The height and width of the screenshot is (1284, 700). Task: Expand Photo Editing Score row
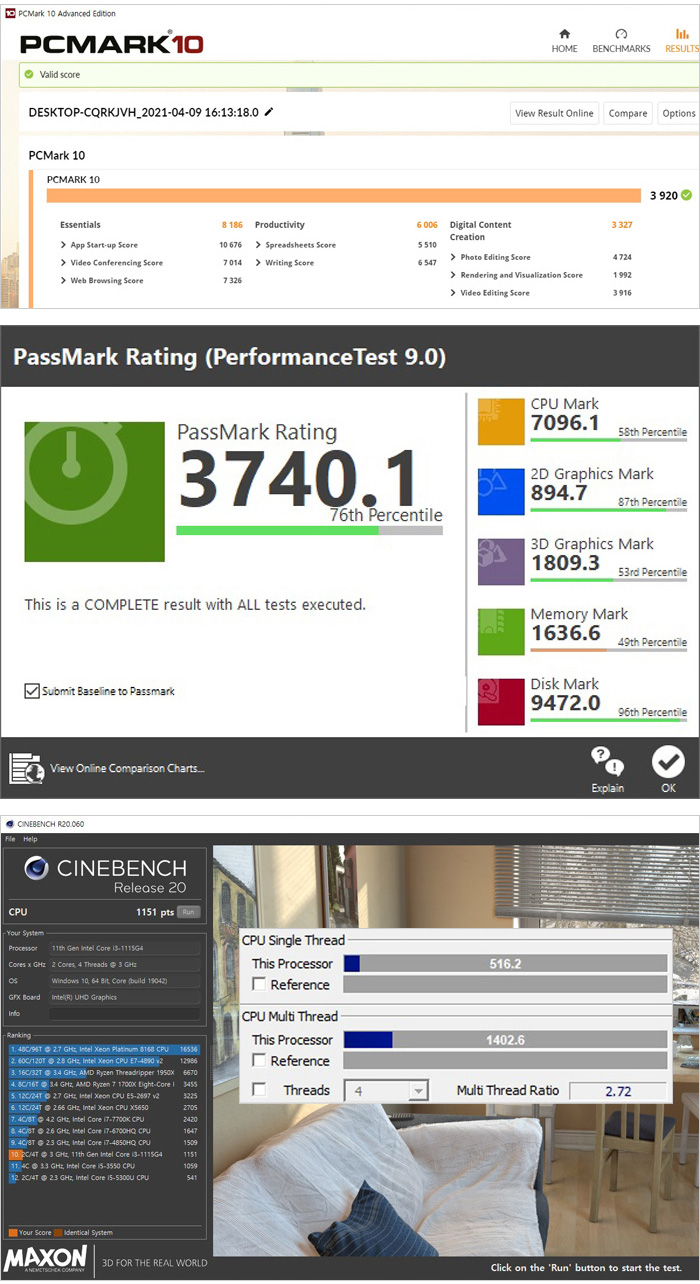point(454,257)
